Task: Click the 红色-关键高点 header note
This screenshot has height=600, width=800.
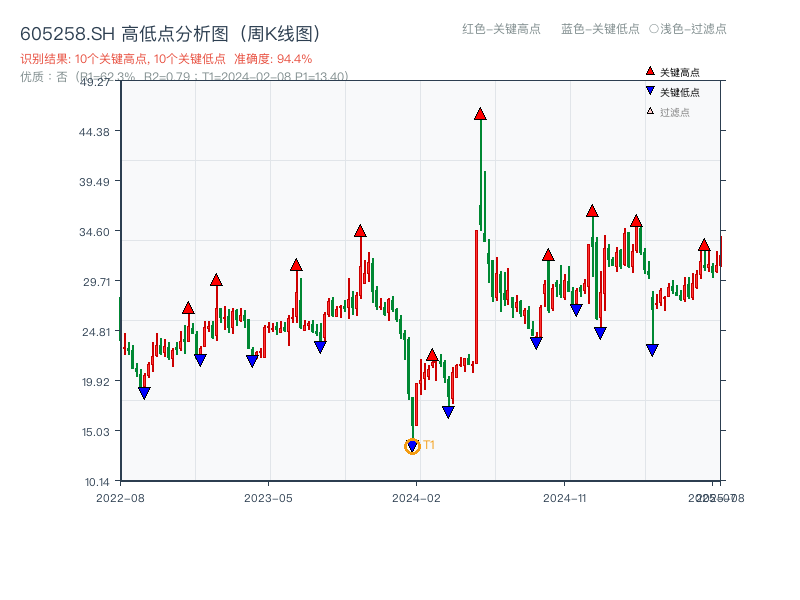Action: pyautogui.click(x=501, y=29)
